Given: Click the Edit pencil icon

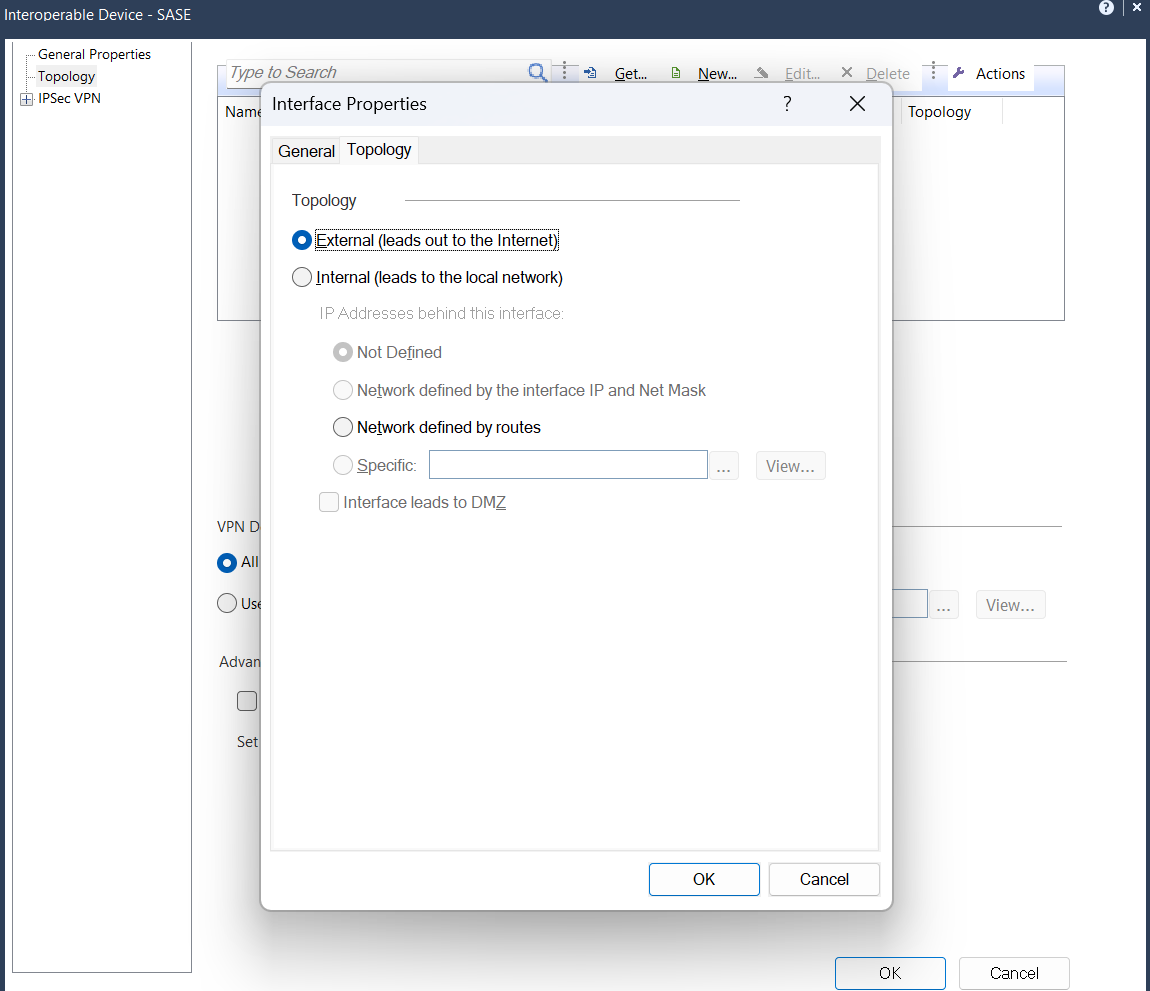Looking at the screenshot, I should [x=762, y=73].
